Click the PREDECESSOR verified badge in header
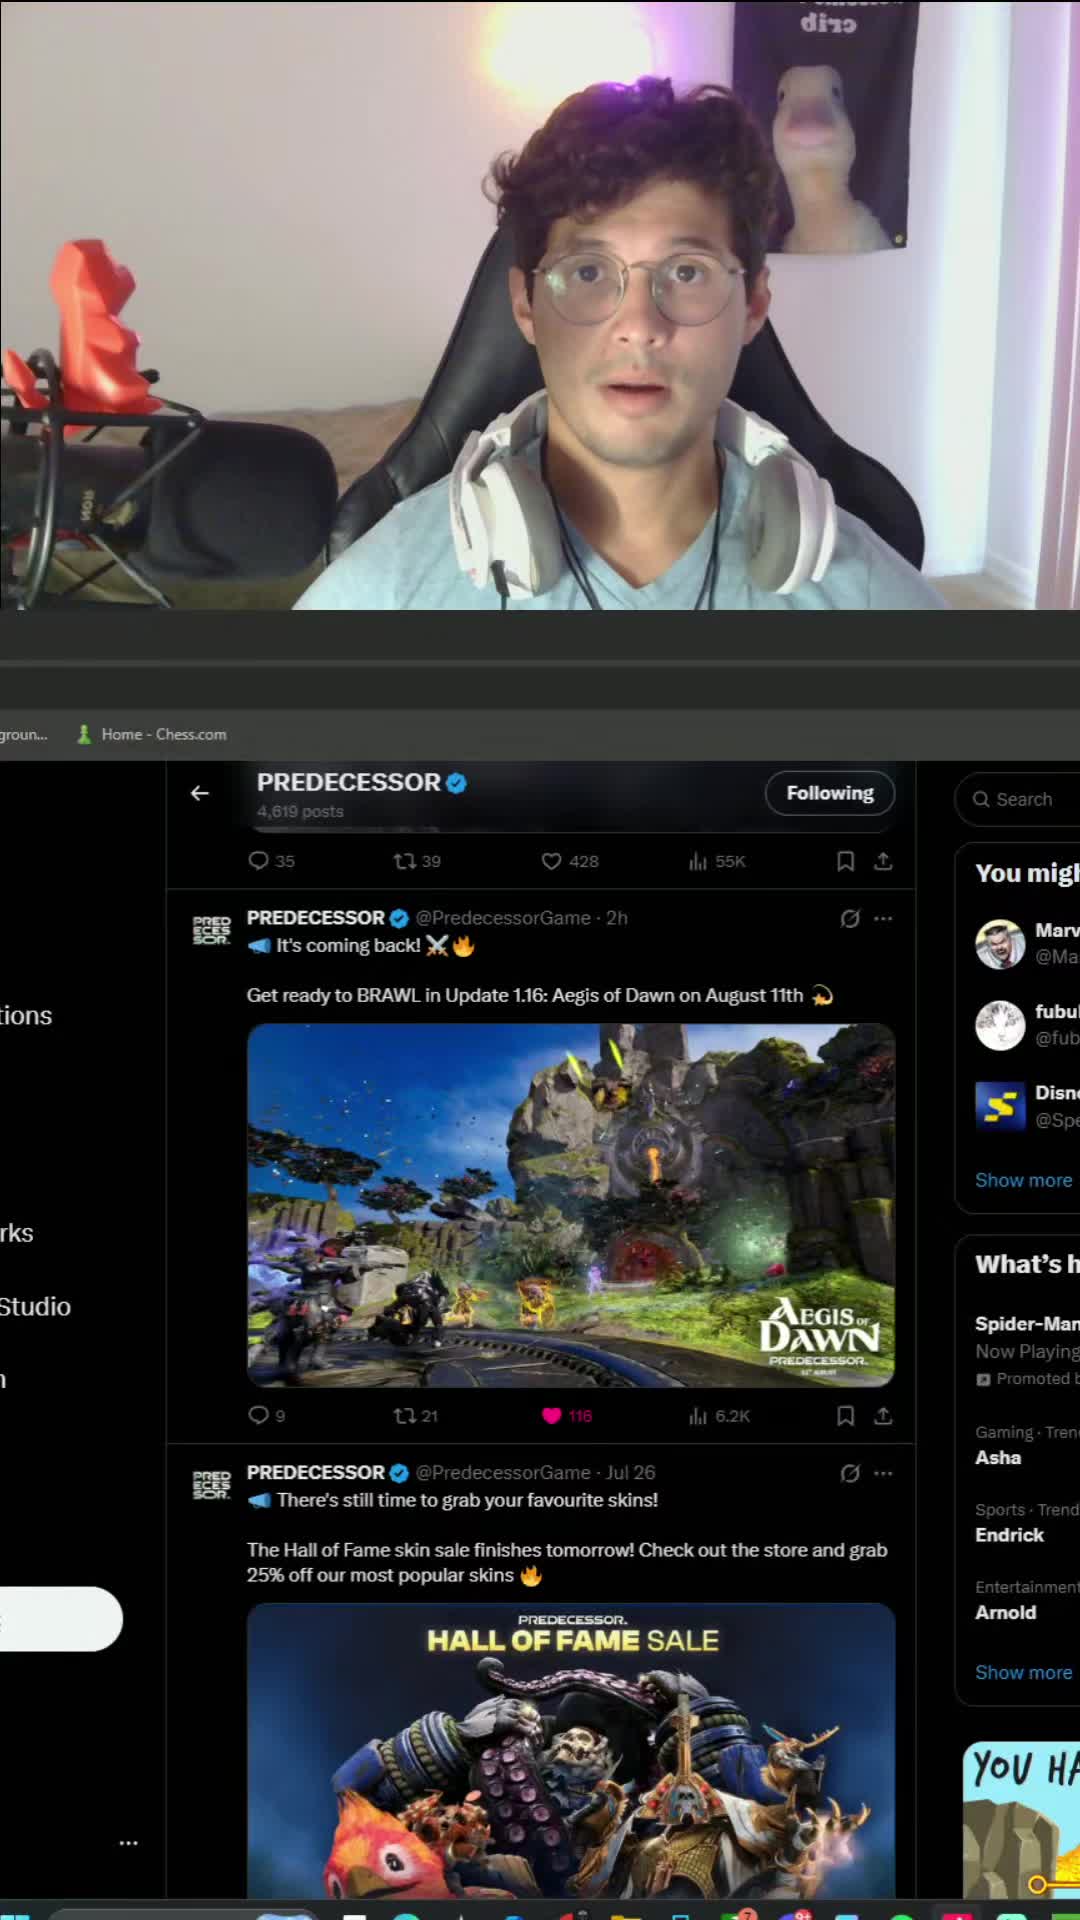This screenshot has width=1080, height=1920. click(x=456, y=783)
